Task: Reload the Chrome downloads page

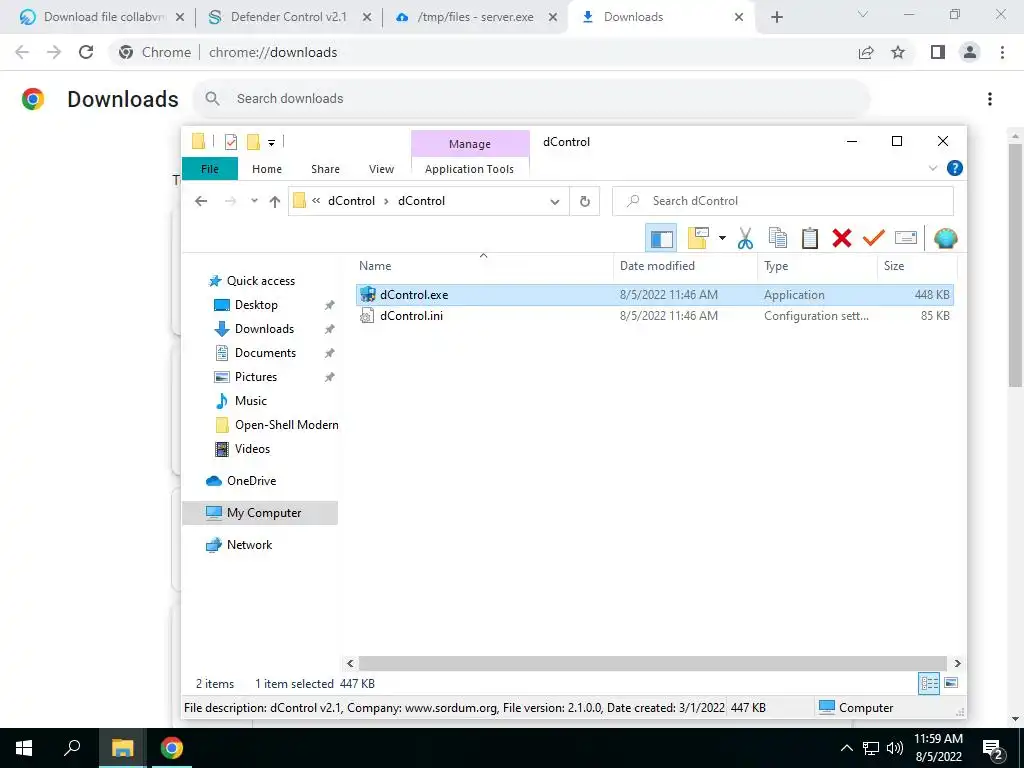Action: pyautogui.click(x=86, y=52)
